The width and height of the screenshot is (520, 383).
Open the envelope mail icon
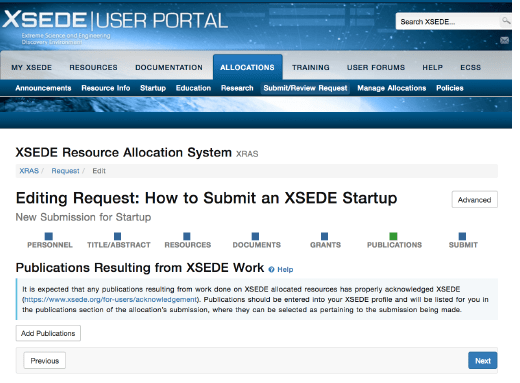pyautogui.click(x=504, y=40)
